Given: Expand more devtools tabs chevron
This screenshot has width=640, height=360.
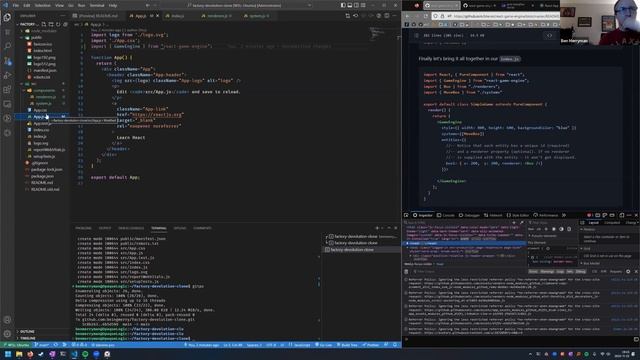Looking at the screenshot, I should [564, 215].
